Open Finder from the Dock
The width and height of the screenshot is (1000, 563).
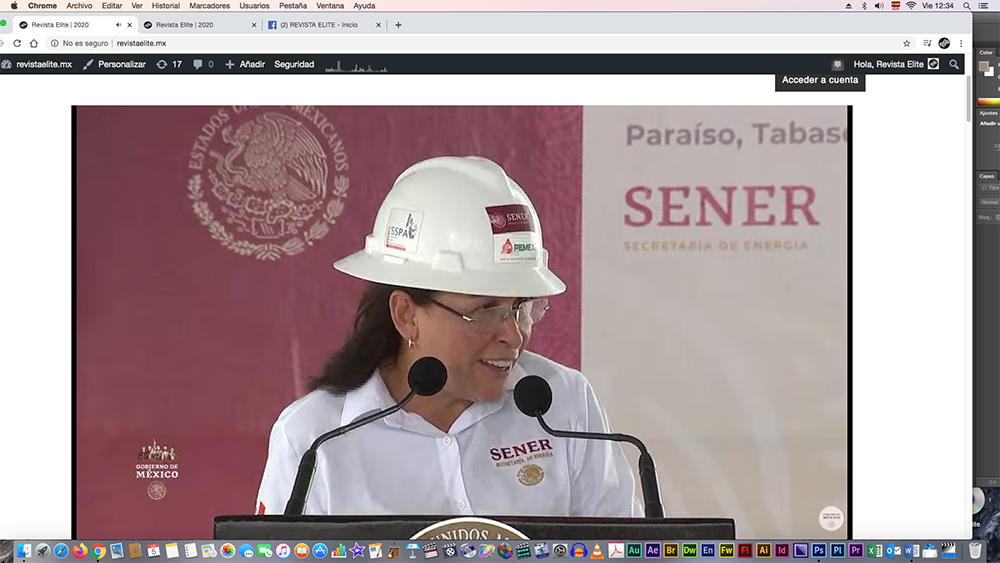click(x=24, y=550)
